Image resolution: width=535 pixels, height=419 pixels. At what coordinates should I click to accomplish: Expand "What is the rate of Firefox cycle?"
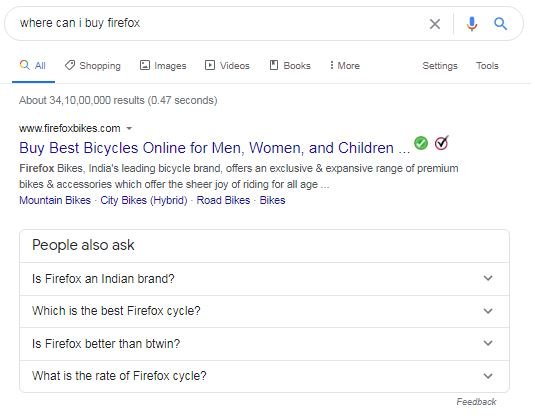point(264,376)
